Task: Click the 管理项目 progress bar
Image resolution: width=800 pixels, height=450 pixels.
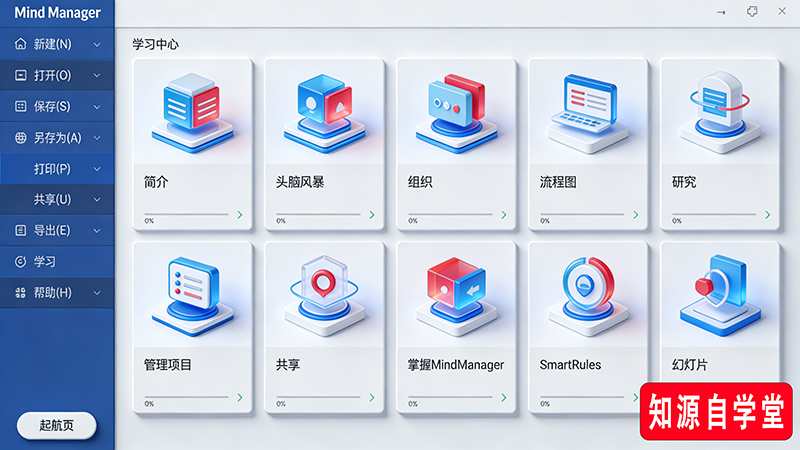Action: click(x=186, y=397)
